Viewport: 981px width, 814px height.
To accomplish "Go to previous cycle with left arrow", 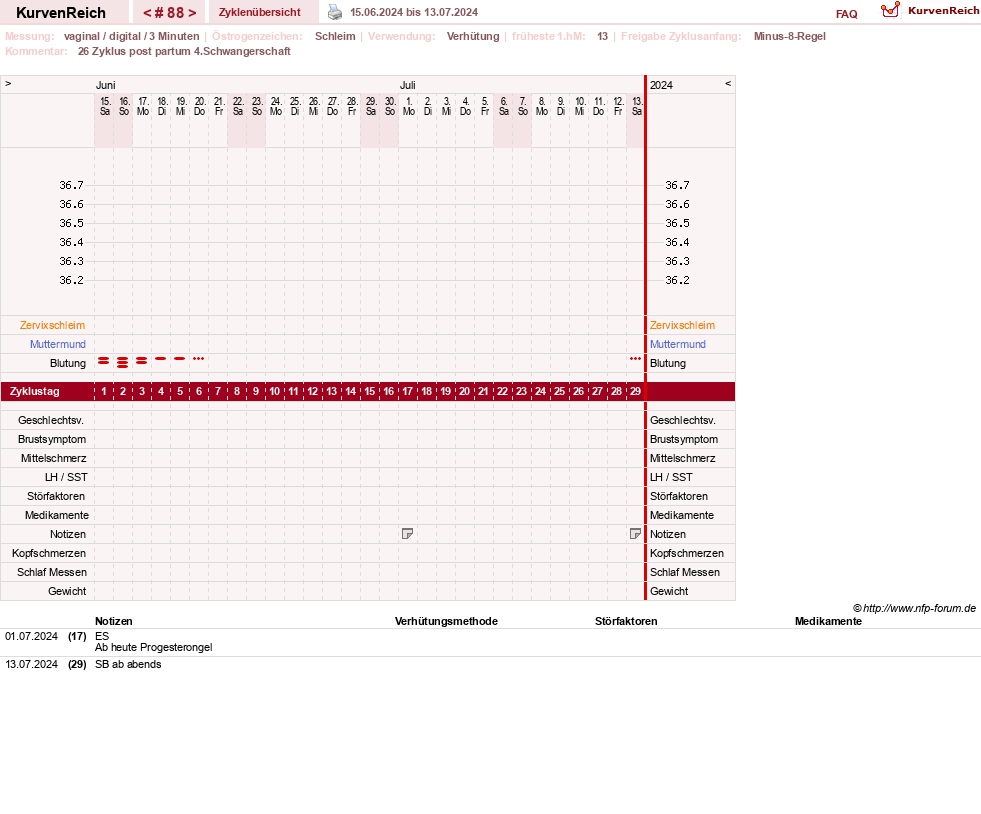I will tap(148, 13).
